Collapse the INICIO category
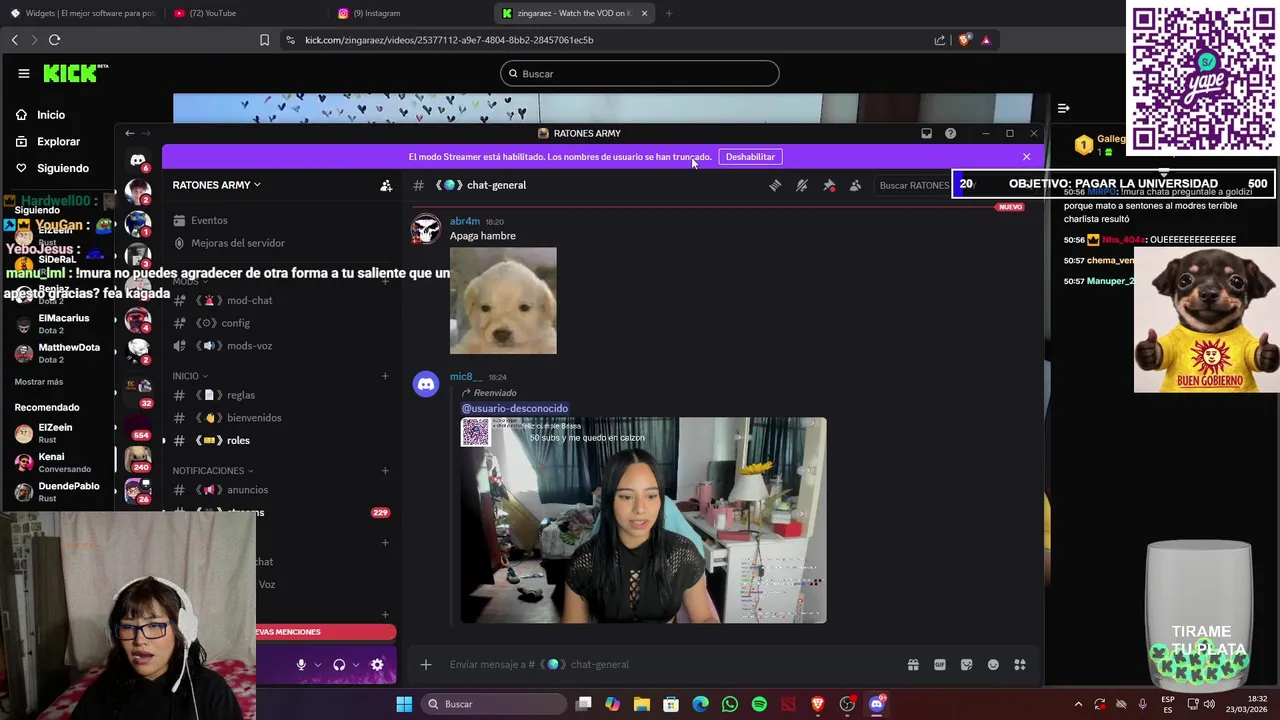Image resolution: width=1280 pixels, height=720 pixels. tap(190, 376)
